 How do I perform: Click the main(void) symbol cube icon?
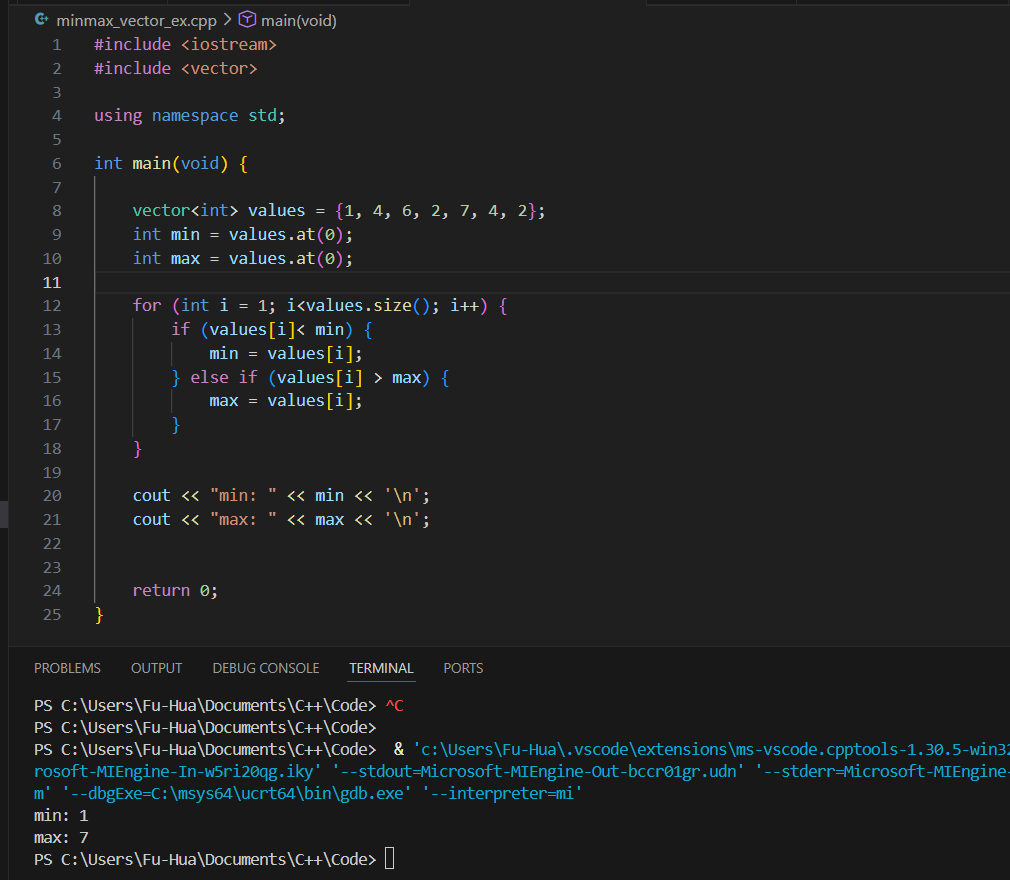247,20
